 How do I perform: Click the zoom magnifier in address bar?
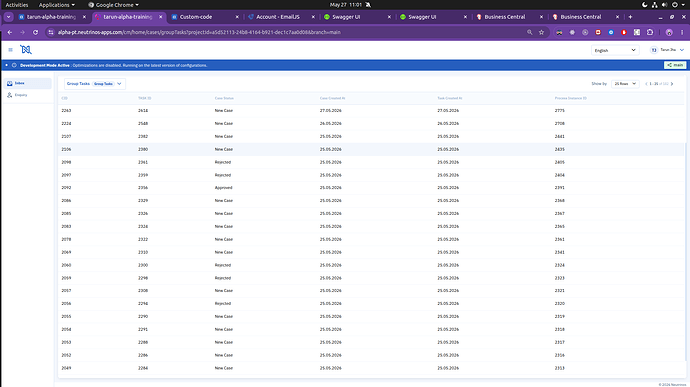529,32
